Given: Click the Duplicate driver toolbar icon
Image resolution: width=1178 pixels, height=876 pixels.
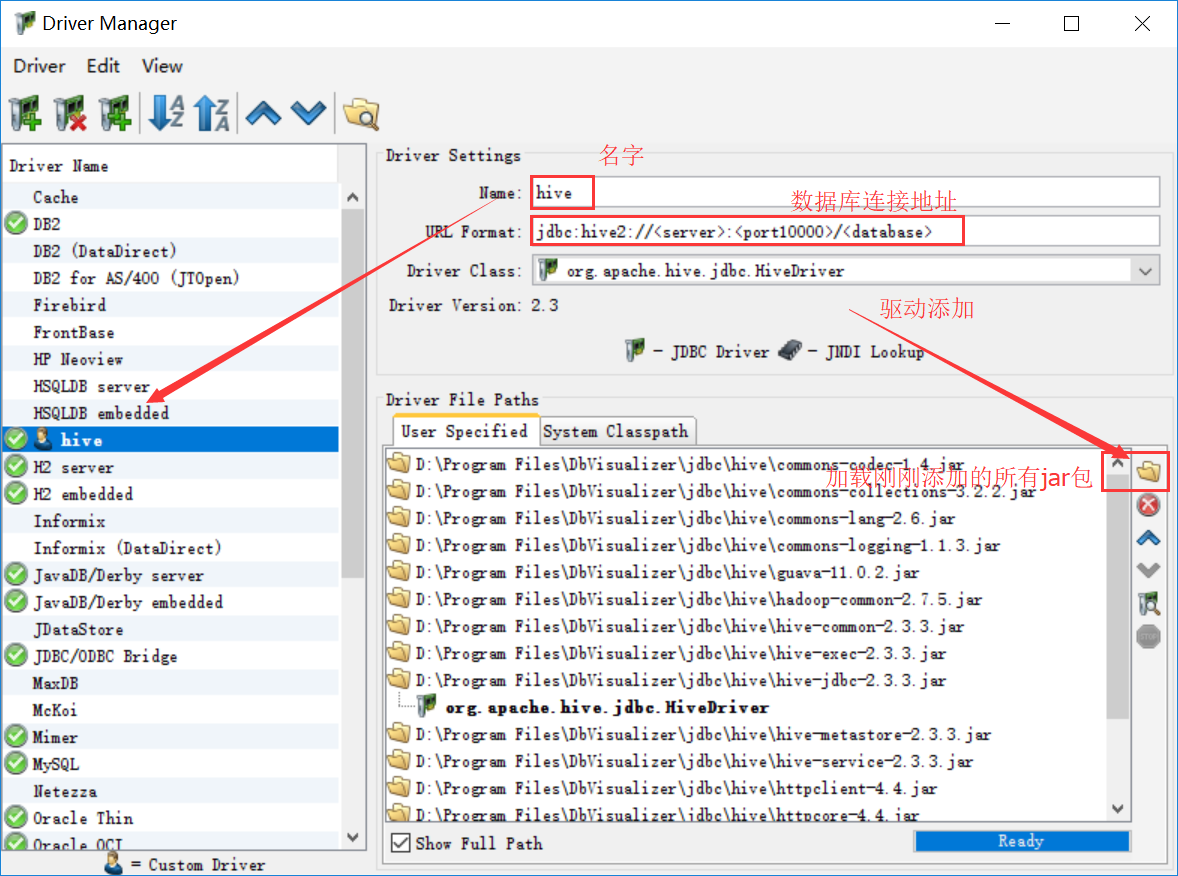Looking at the screenshot, I should [115, 113].
